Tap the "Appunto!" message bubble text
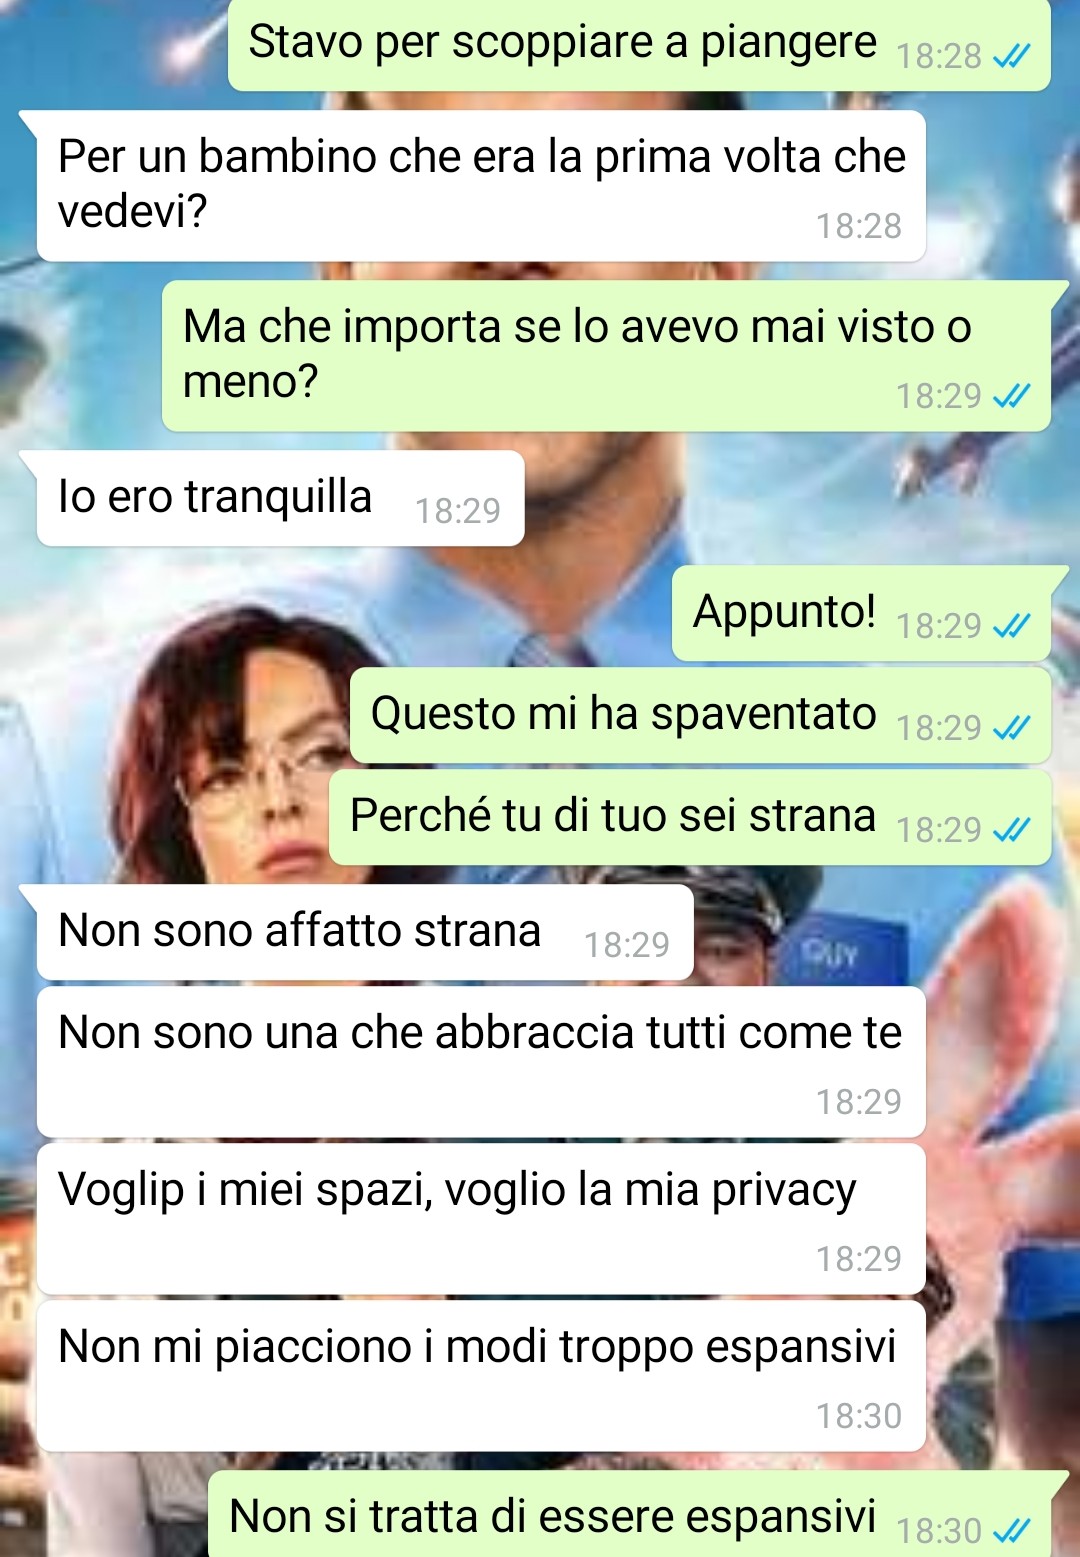 tap(784, 611)
